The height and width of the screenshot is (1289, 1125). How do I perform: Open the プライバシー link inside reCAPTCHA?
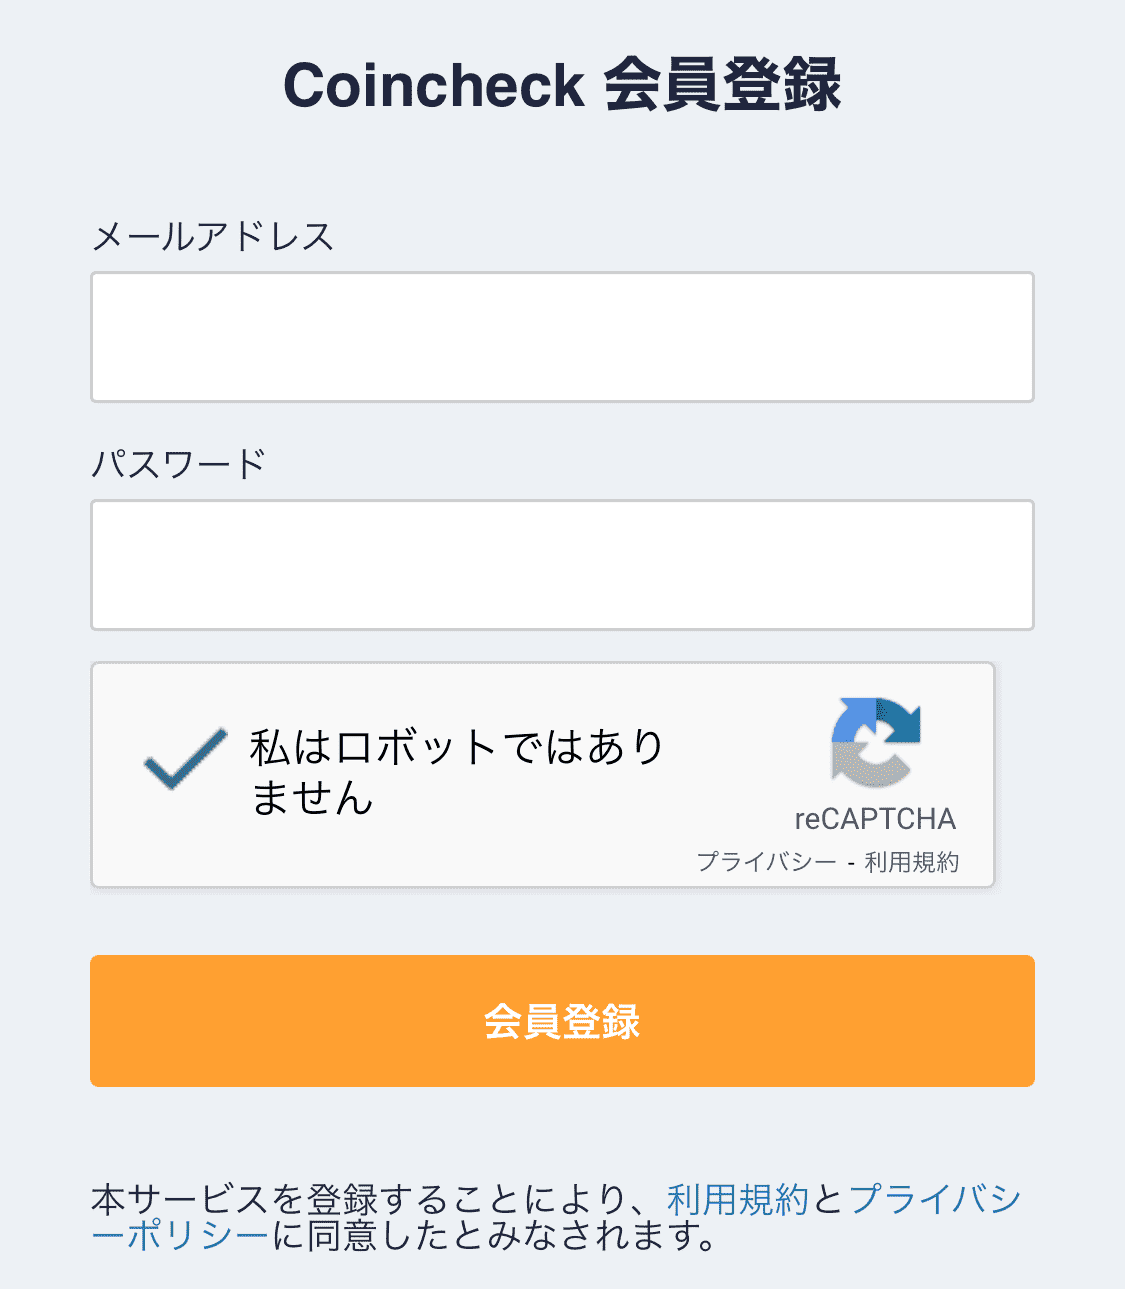(x=766, y=862)
